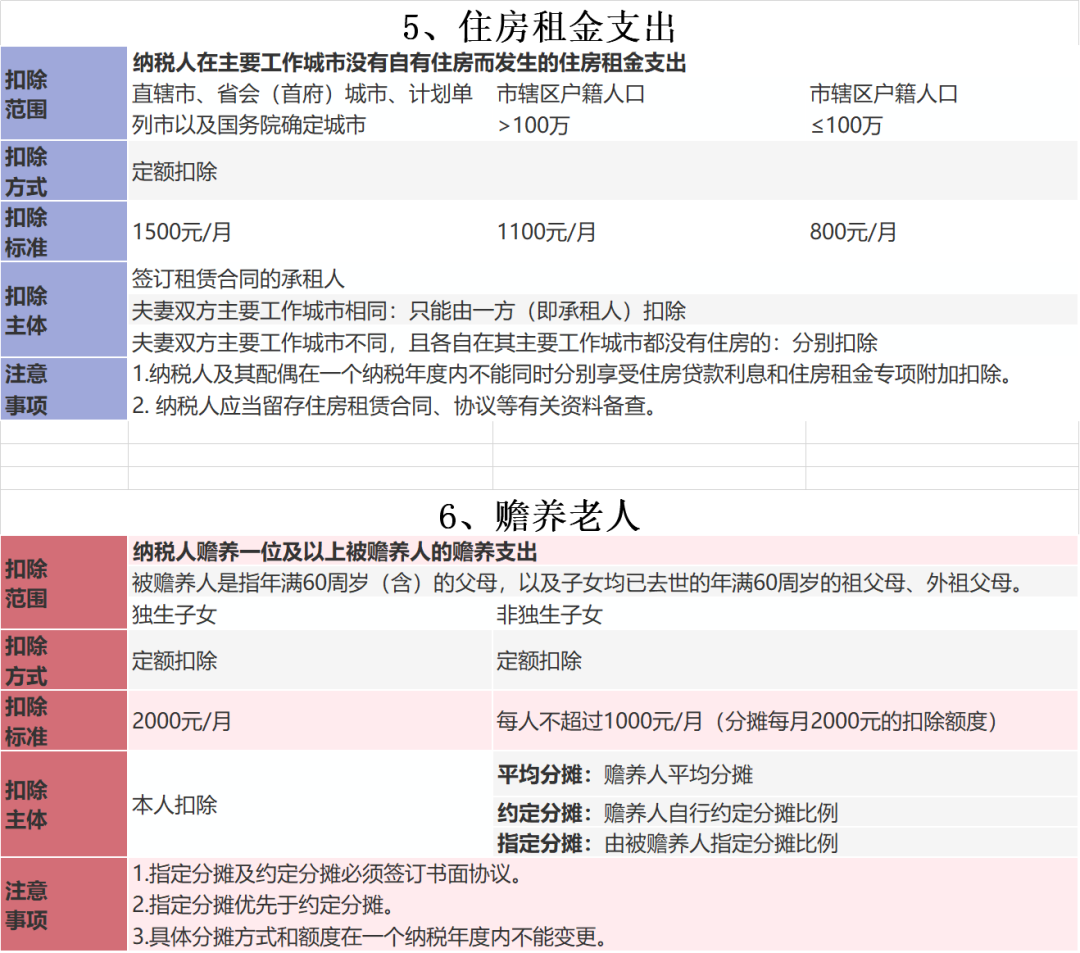Click the 约定分摊 description line

pyautogui.click(x=667, y=812)
